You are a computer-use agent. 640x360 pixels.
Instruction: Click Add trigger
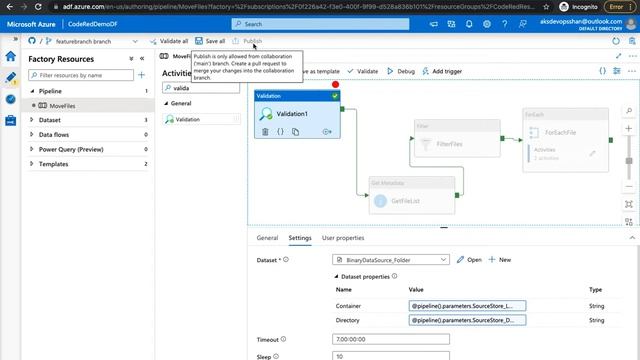coord(442,71)
